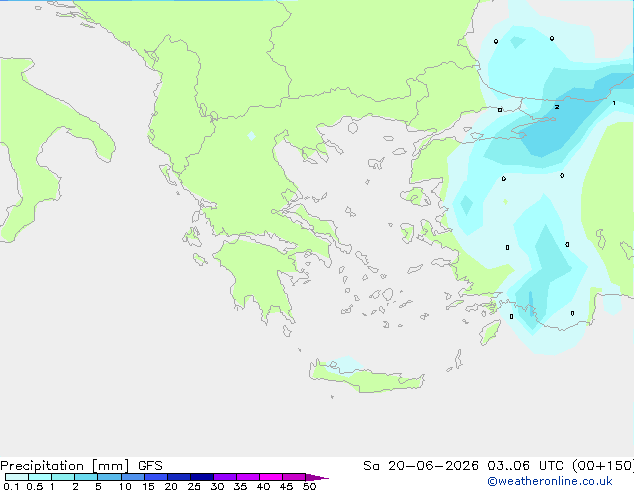Click the 40–45 mm magenta swatch
Image resolution: width=634 pixels, height=490 pixels.
click(271, 477)
